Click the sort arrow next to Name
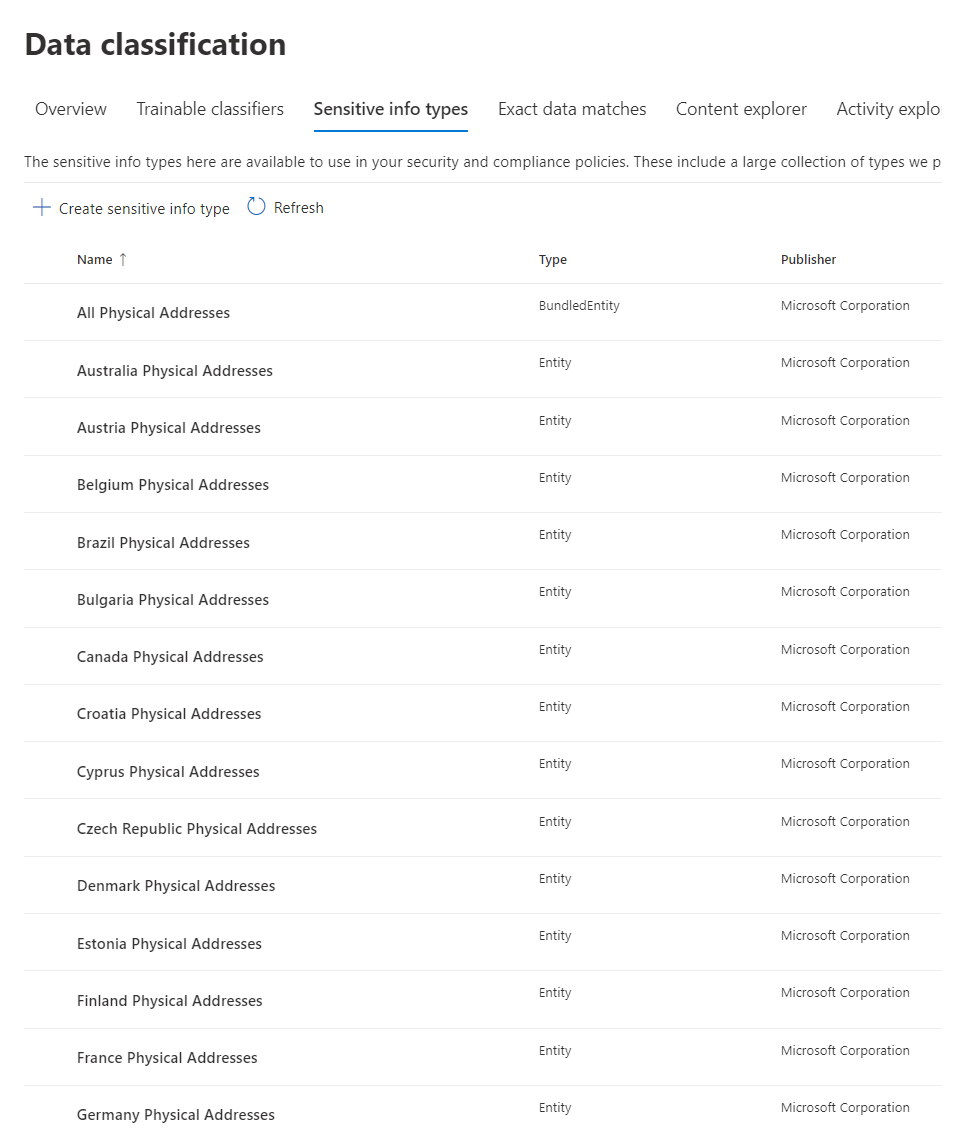Screen dimensions: 954x1138 (123, 260)
